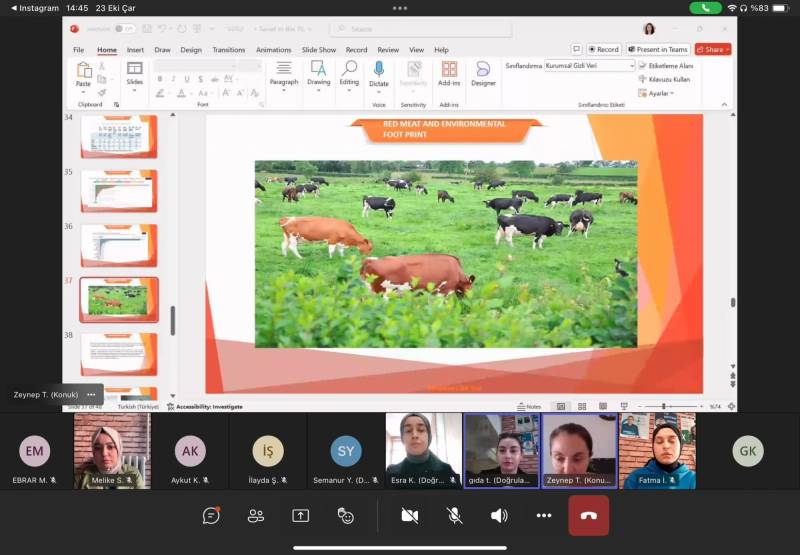The image size is (800, 555).
Task: Change the speaker audio output
Action: coord(499,516)
